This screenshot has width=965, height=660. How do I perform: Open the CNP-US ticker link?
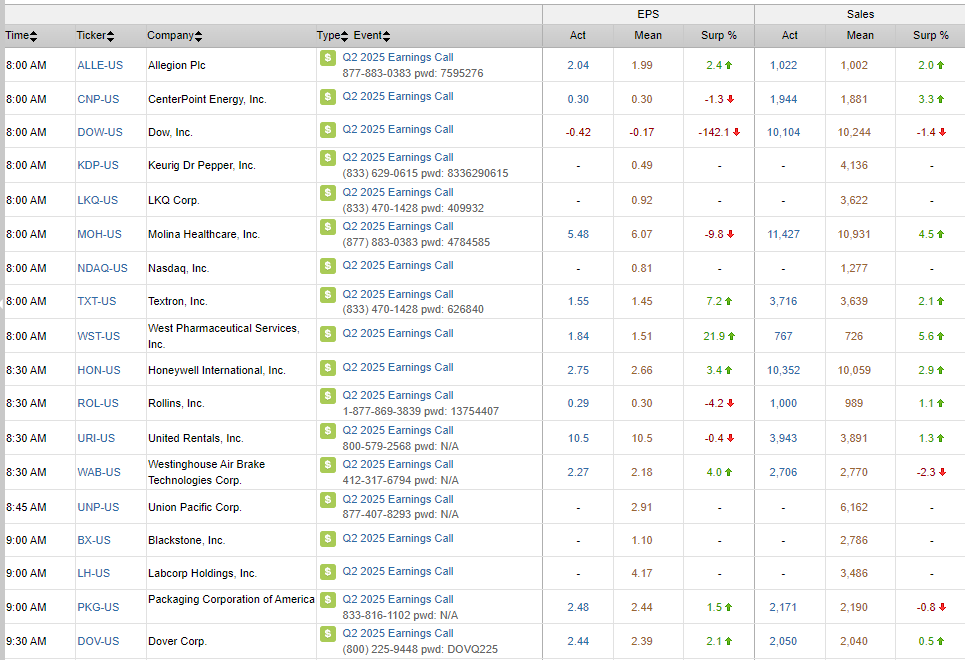(x=98, y=99)
